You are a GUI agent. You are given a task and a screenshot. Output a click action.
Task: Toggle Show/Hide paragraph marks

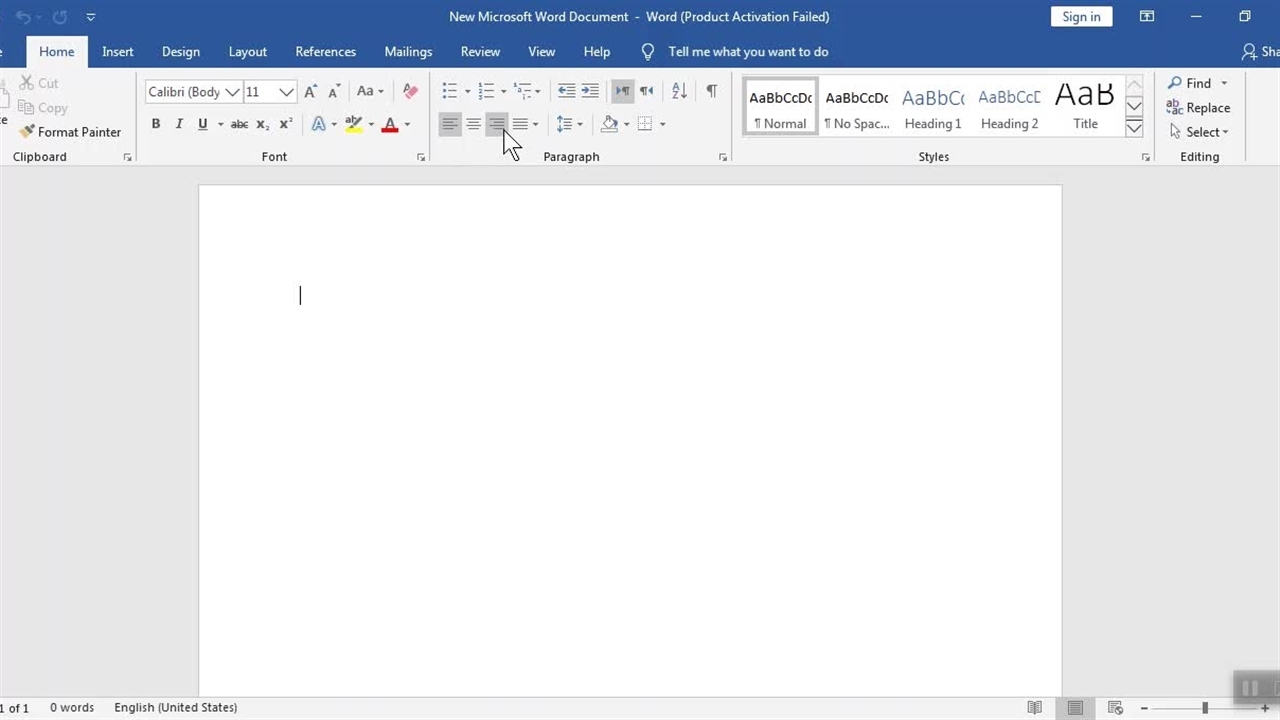711,91
